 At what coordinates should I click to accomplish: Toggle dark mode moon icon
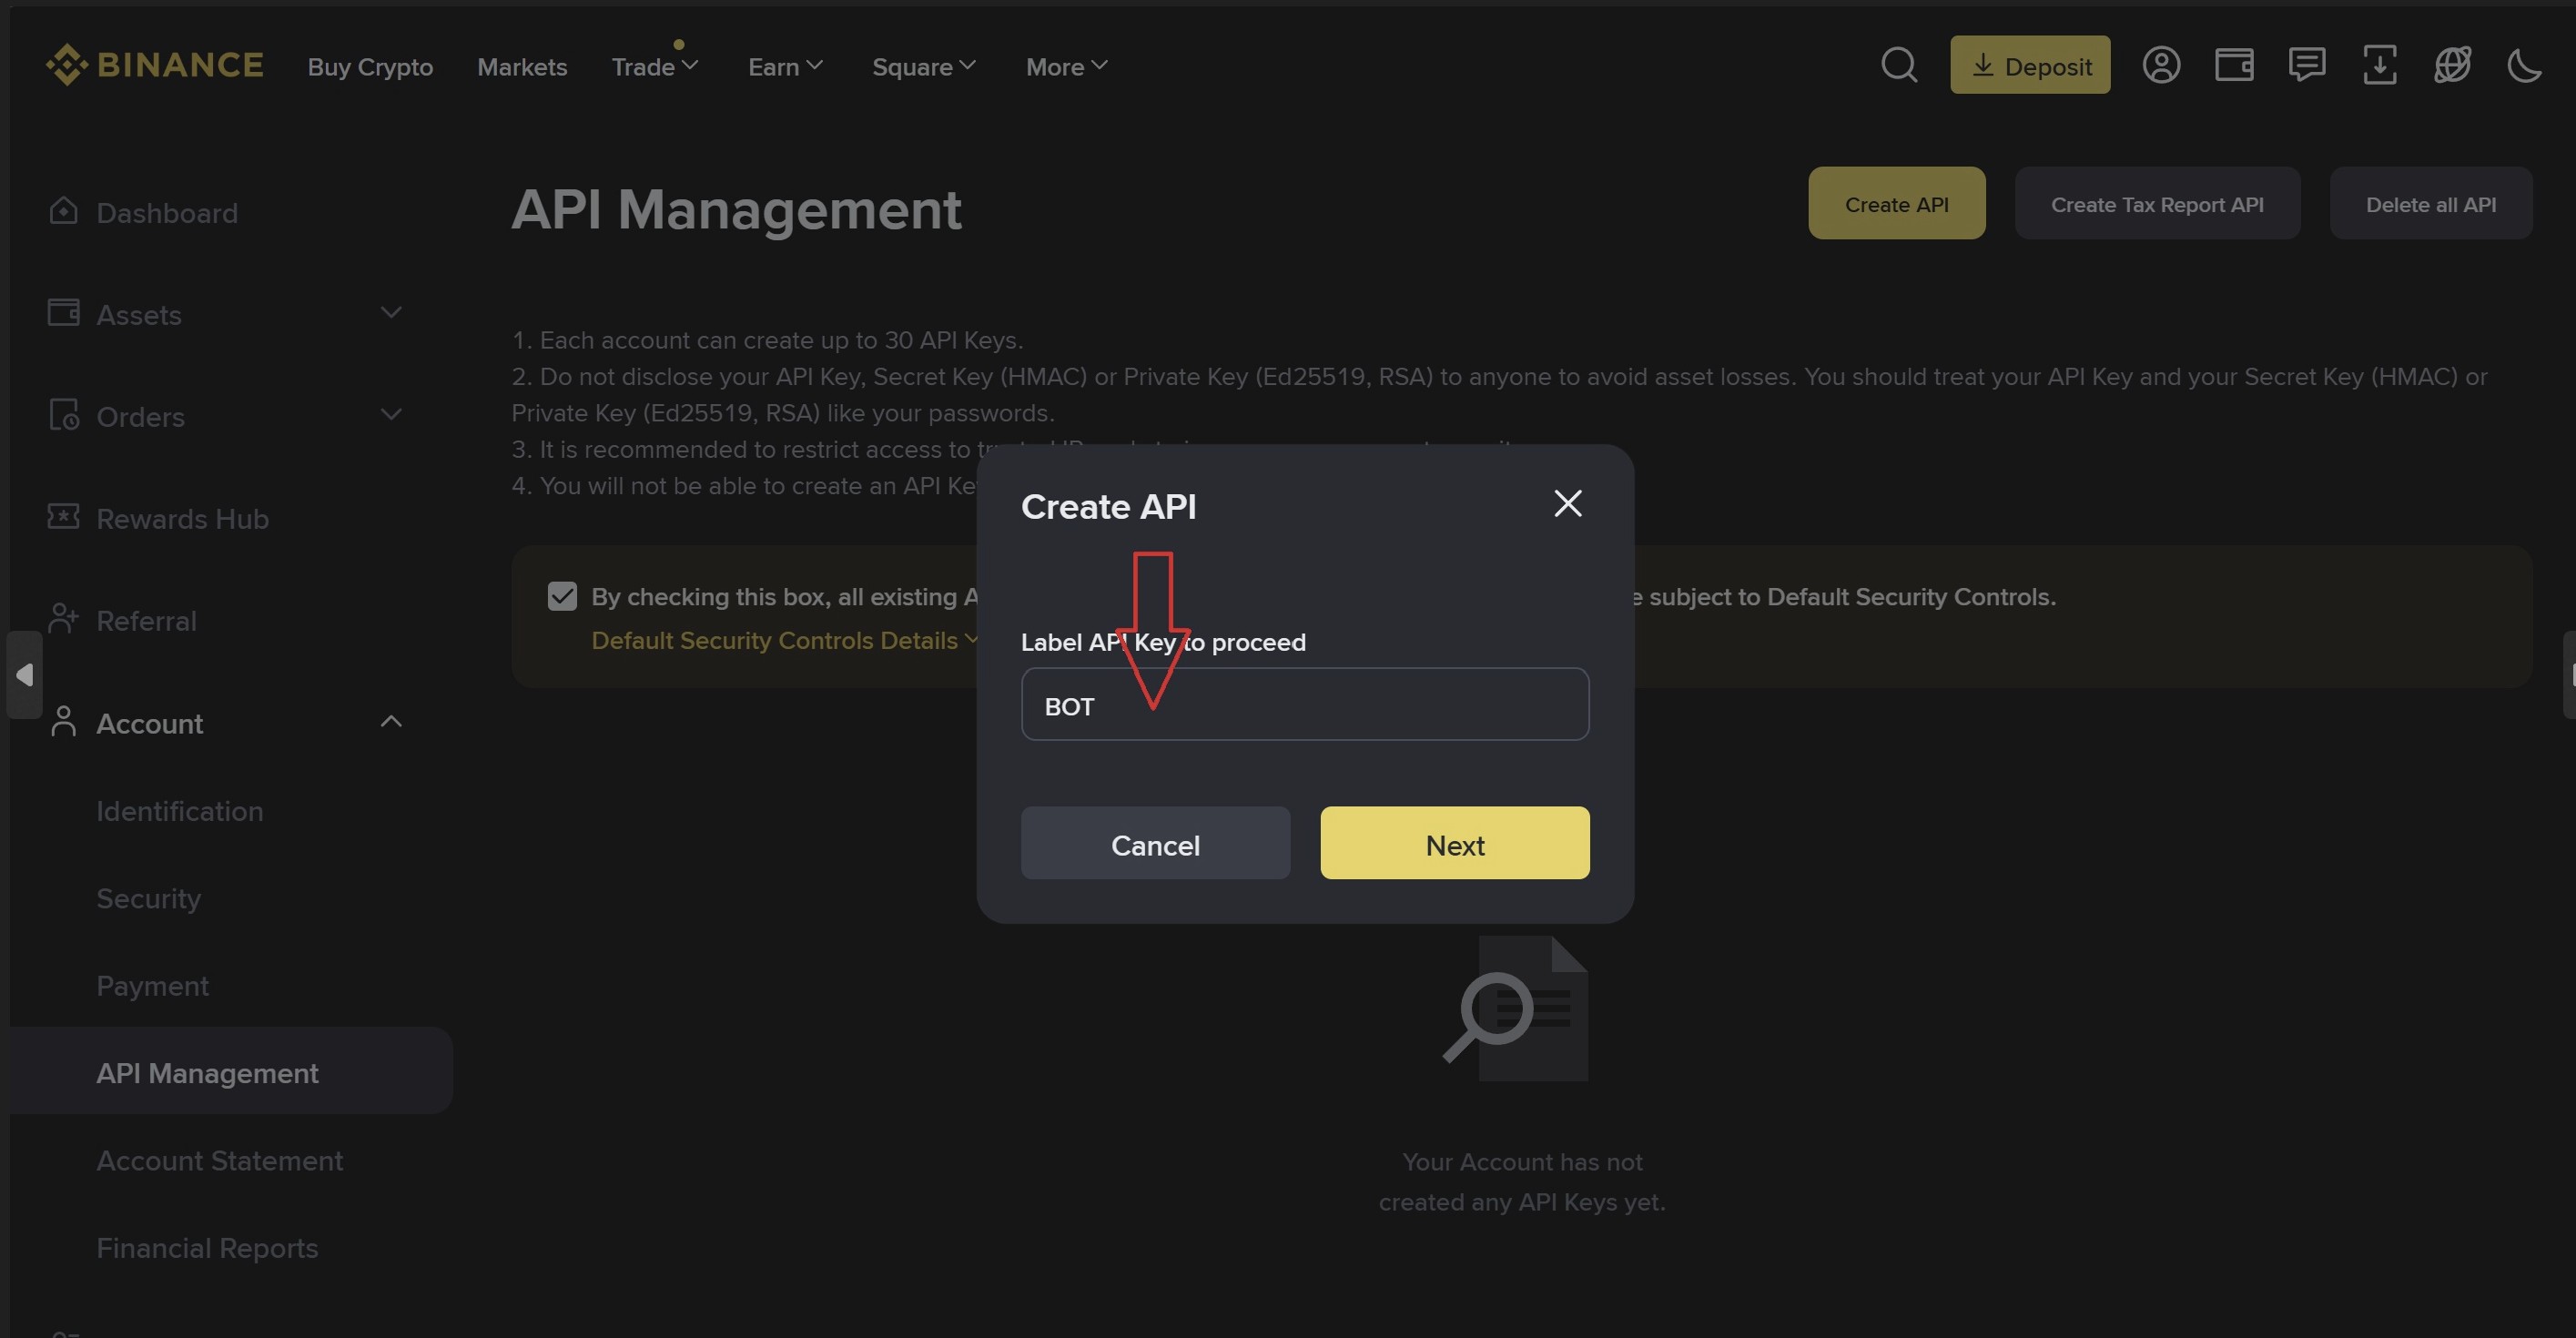pos(2524,66)
